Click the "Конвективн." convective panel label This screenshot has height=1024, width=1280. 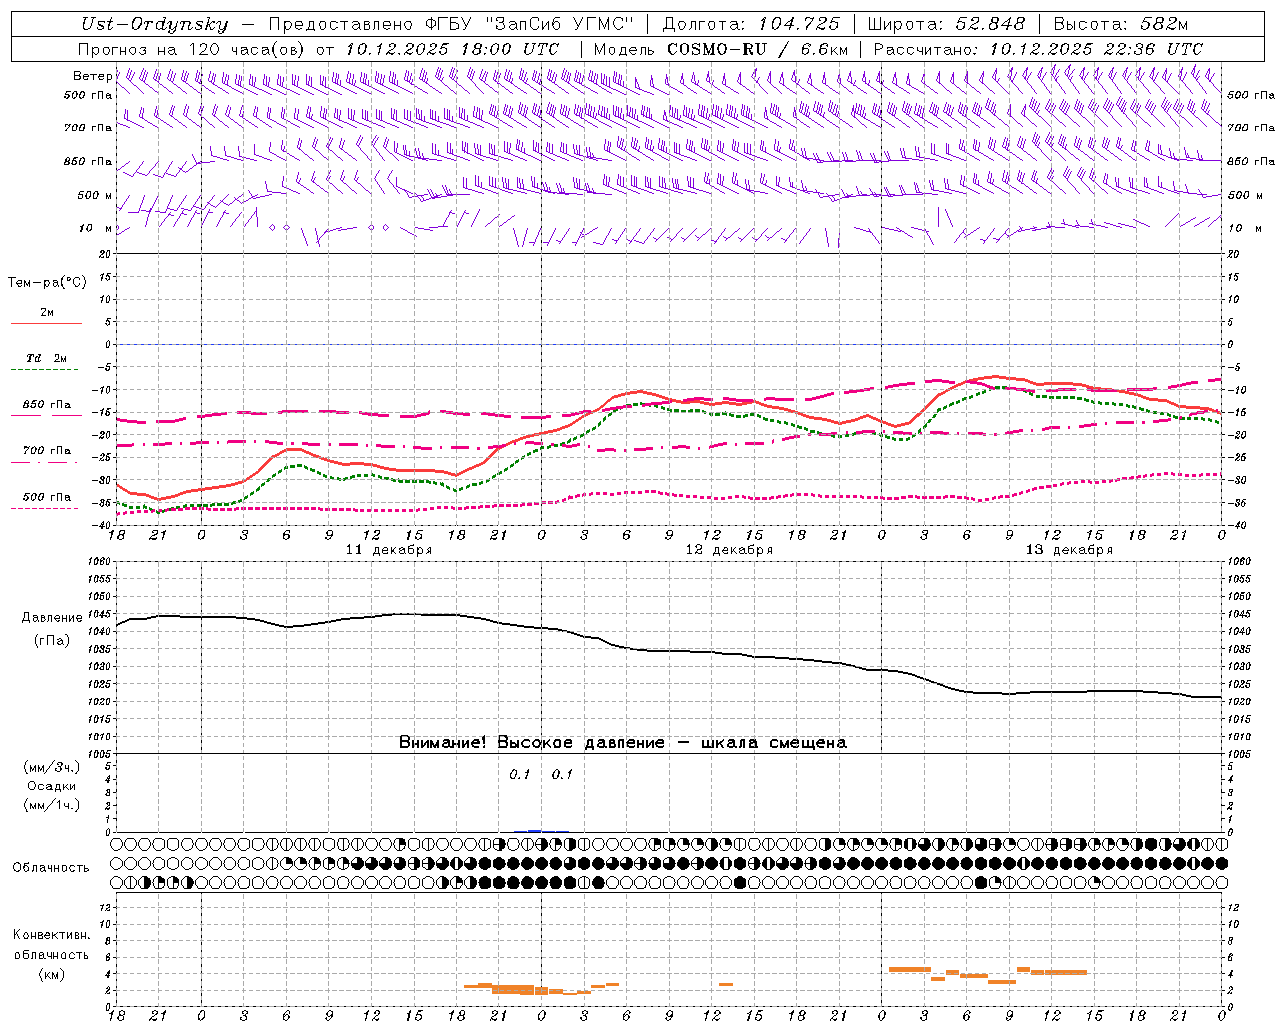52,935
